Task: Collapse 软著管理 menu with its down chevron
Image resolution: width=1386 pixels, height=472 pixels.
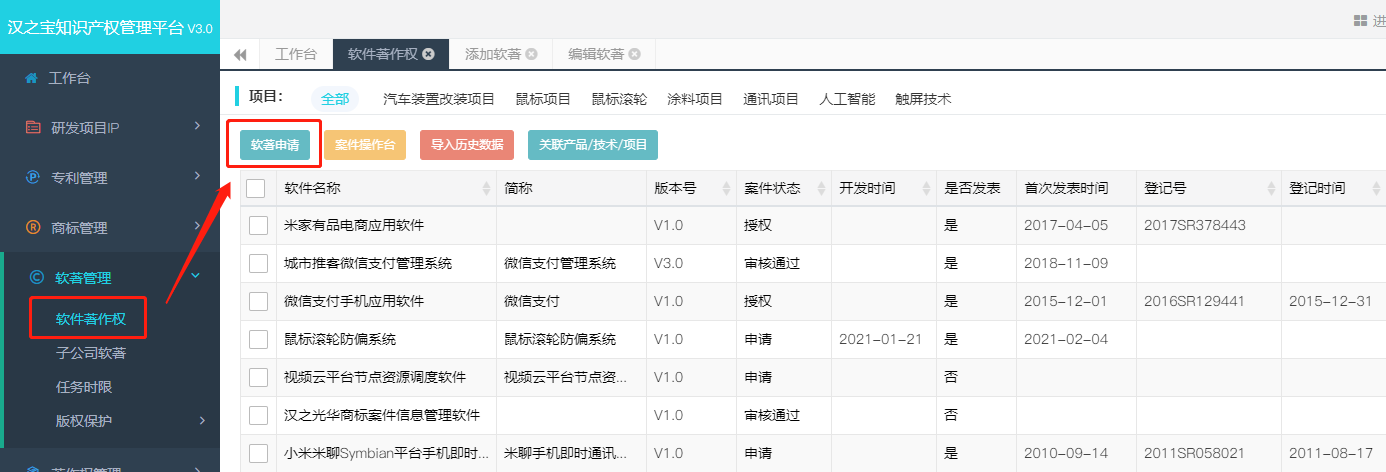Action: [196, 276]
